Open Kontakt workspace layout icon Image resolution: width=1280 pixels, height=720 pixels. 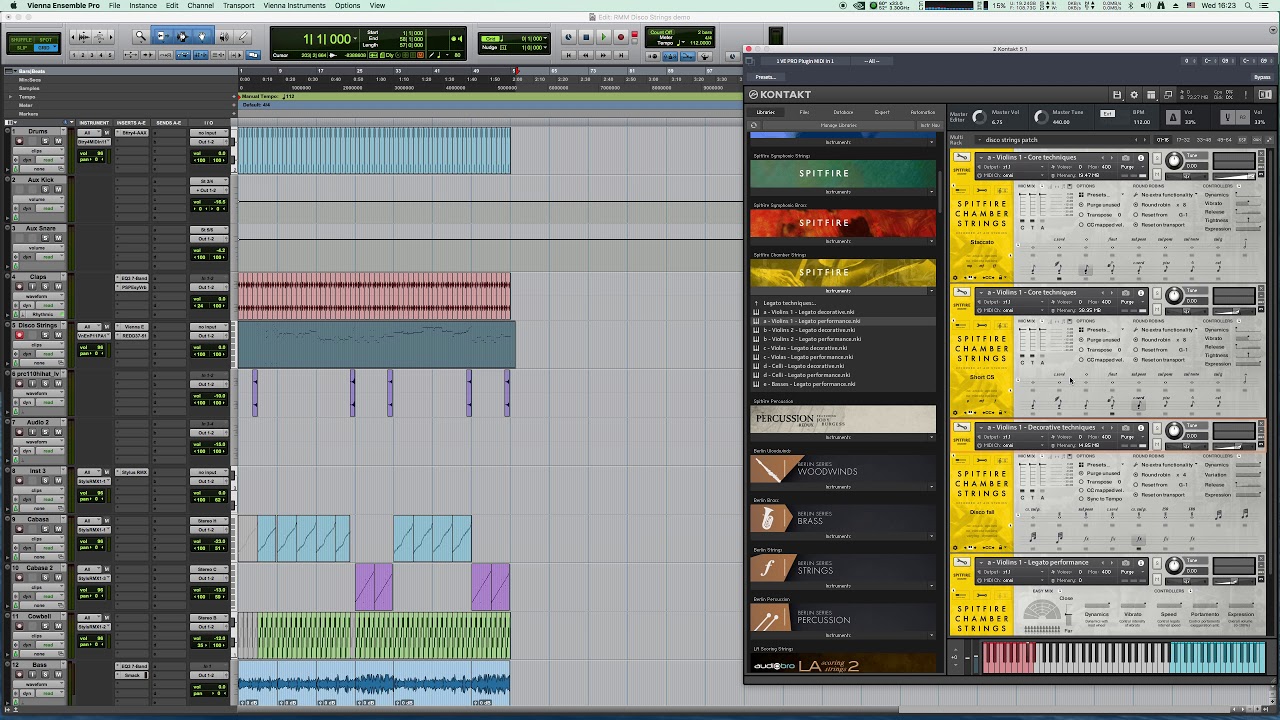coord(1151,95)
